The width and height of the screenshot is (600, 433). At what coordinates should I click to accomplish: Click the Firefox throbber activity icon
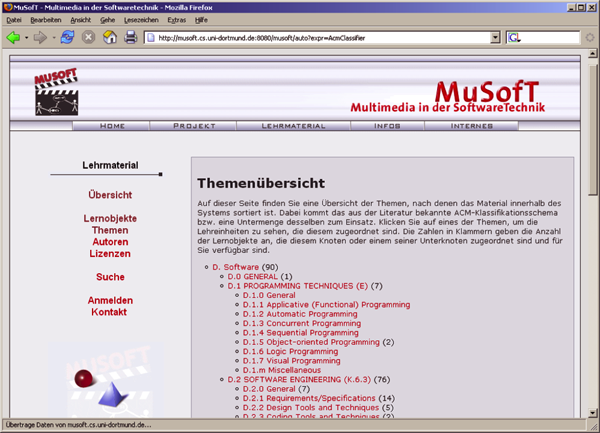pyautogui.click(x=590, y=37)
